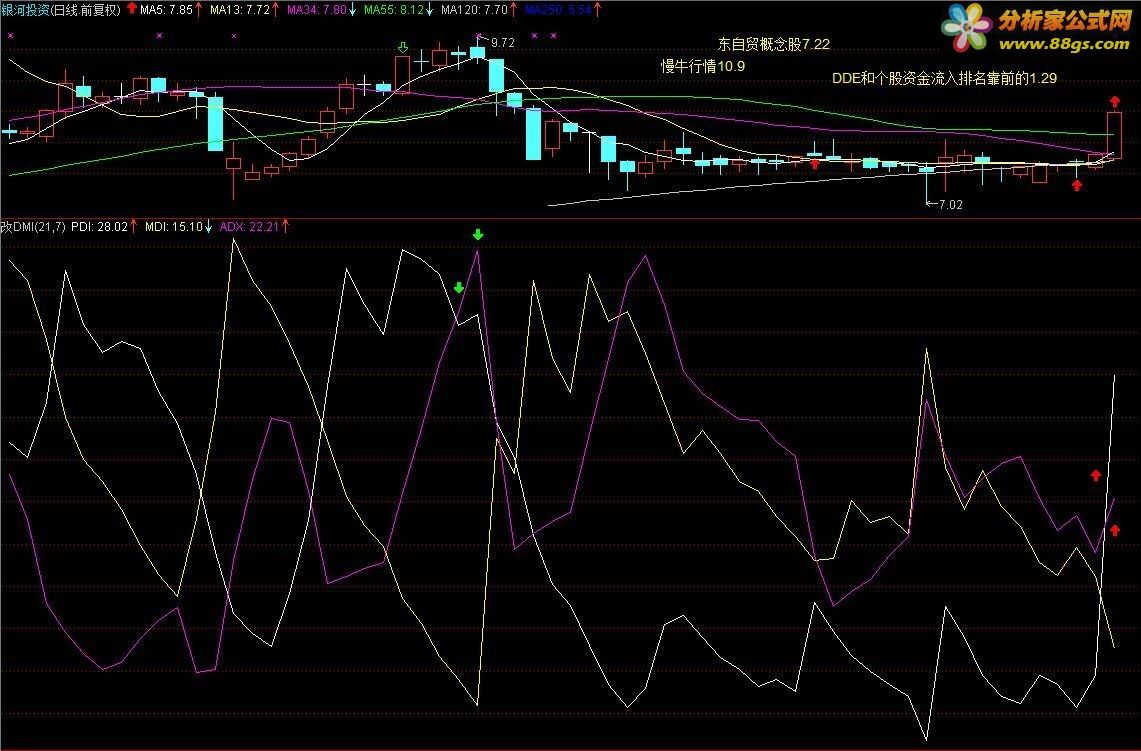Select the MA5: 7.85 moving average label

click(x=166, y=9)
